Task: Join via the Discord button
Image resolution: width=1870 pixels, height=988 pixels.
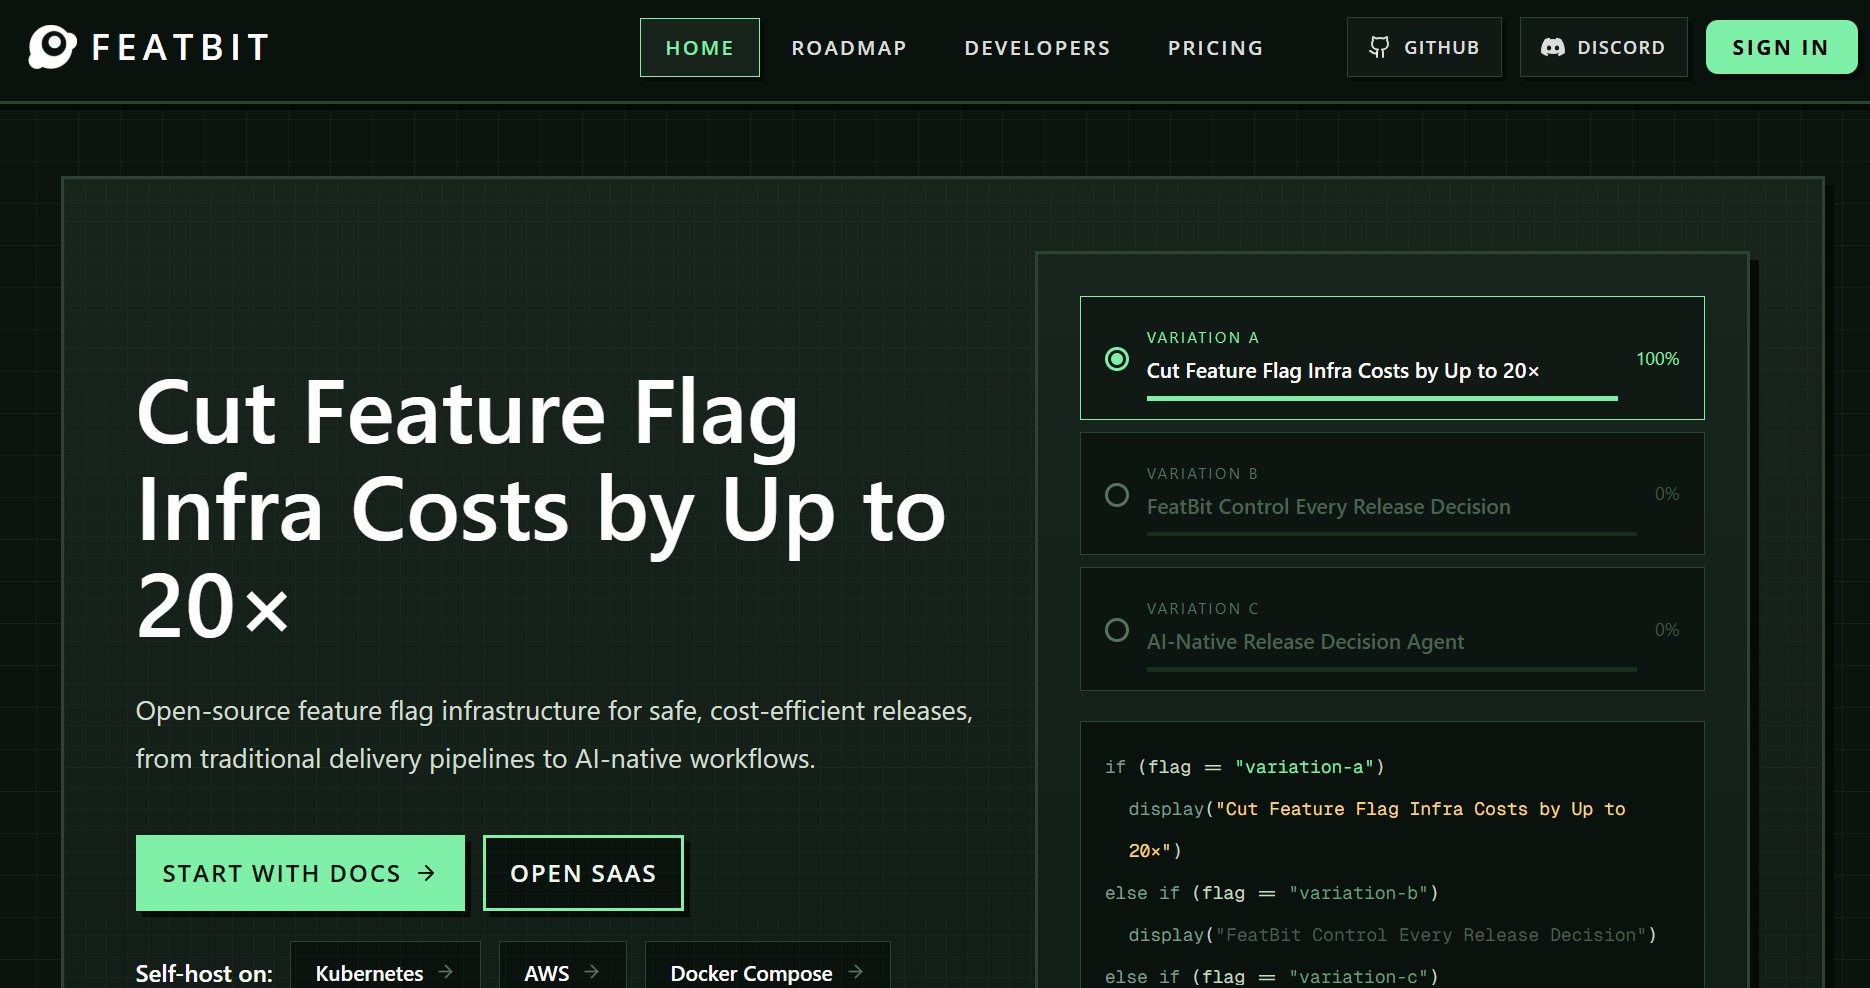Action: point(1603,47)
